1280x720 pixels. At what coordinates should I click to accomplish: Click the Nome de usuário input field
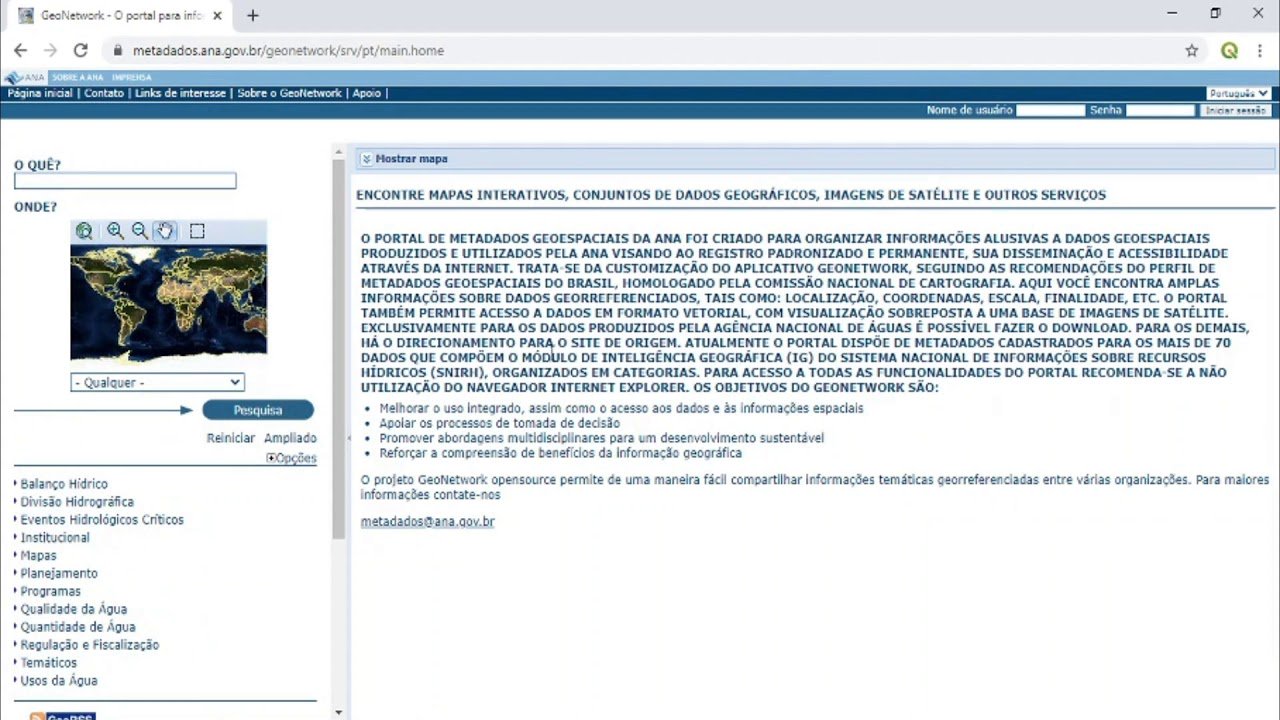coord(1050,110)
